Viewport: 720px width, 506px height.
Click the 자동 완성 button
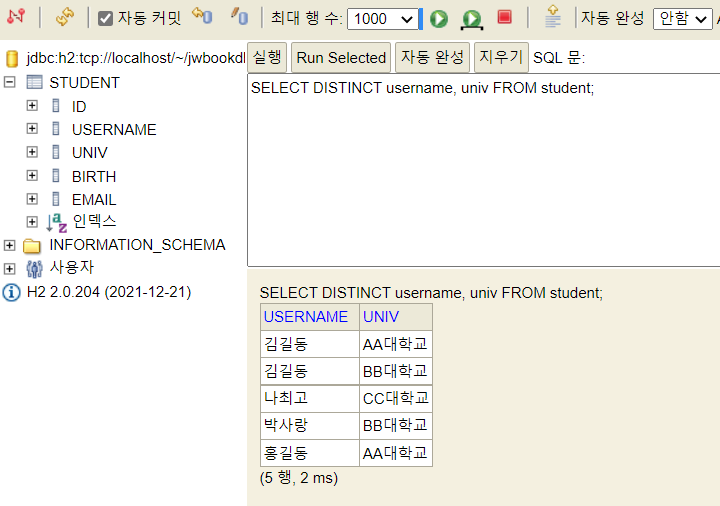[x=432, y=57]
